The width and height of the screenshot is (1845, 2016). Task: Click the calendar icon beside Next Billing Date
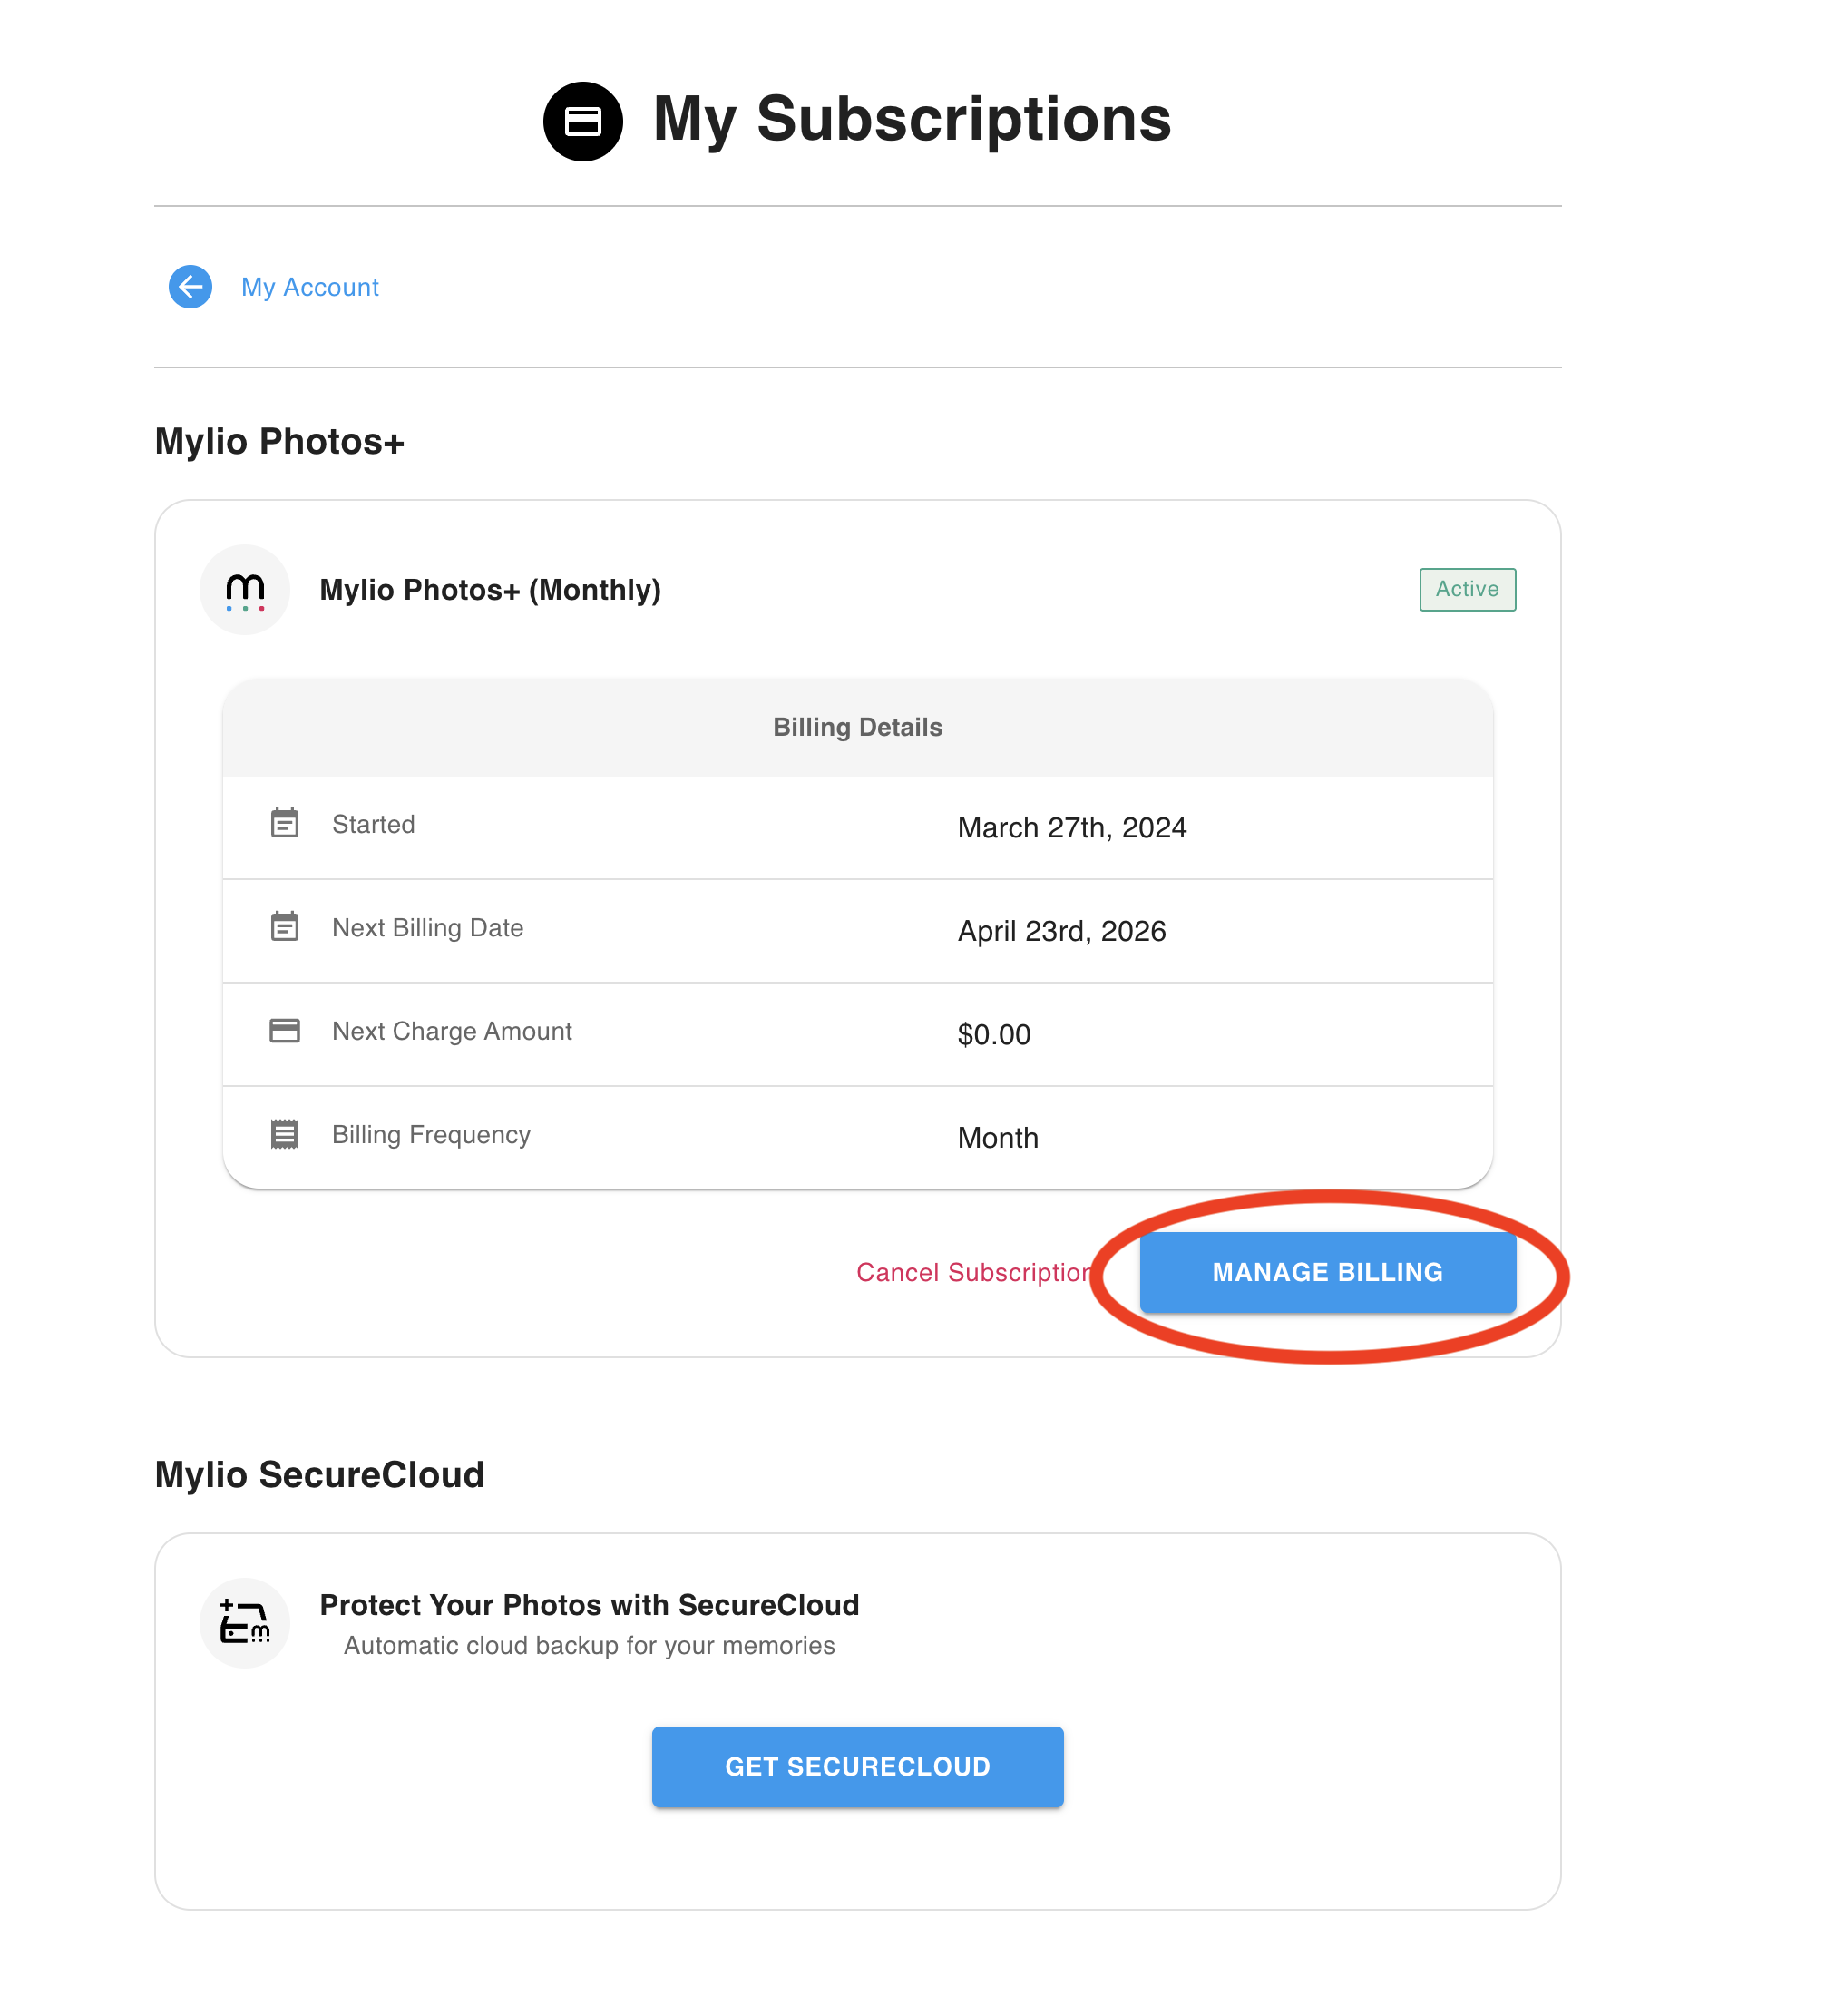tap(285, 927)
